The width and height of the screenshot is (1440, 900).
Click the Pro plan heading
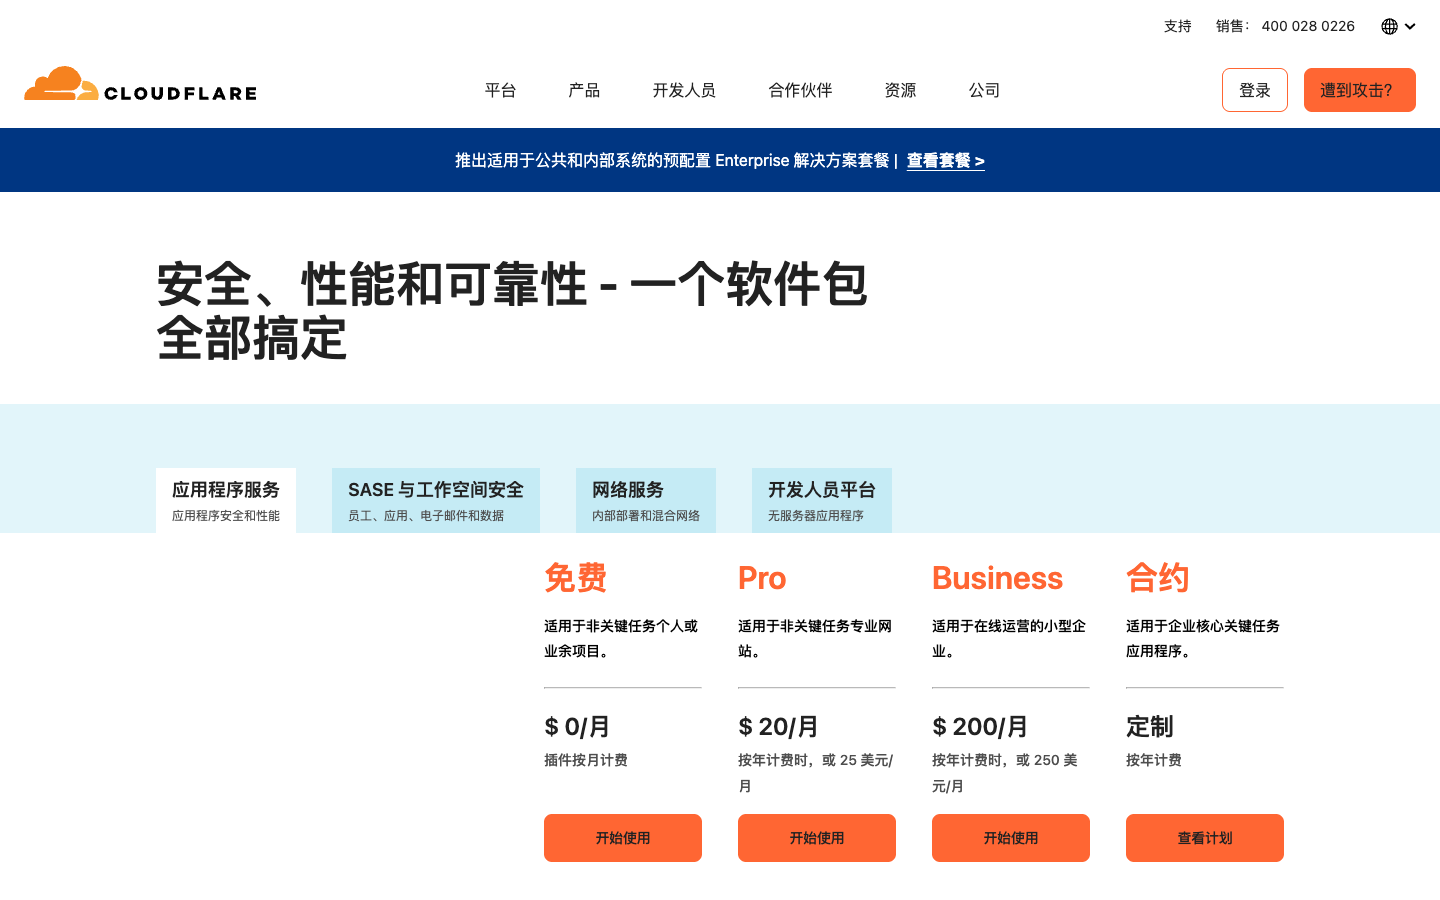(762, 578)
